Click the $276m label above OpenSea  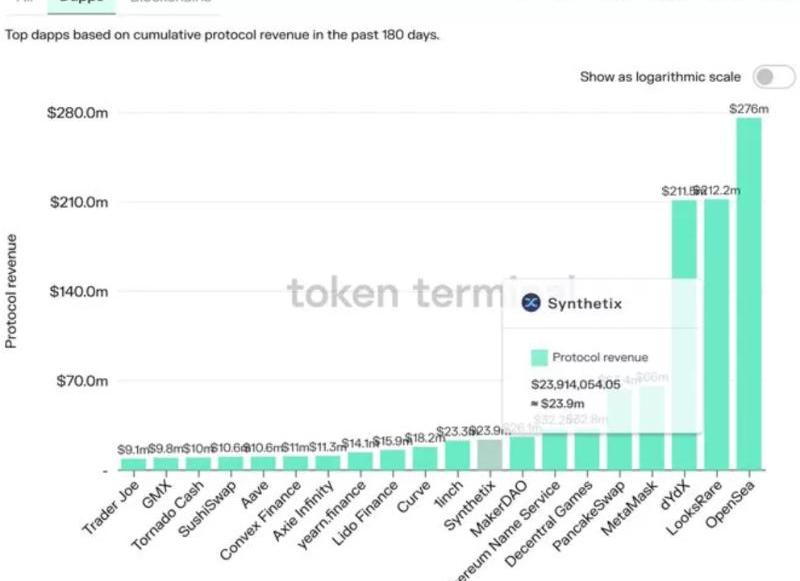point(749,107)
